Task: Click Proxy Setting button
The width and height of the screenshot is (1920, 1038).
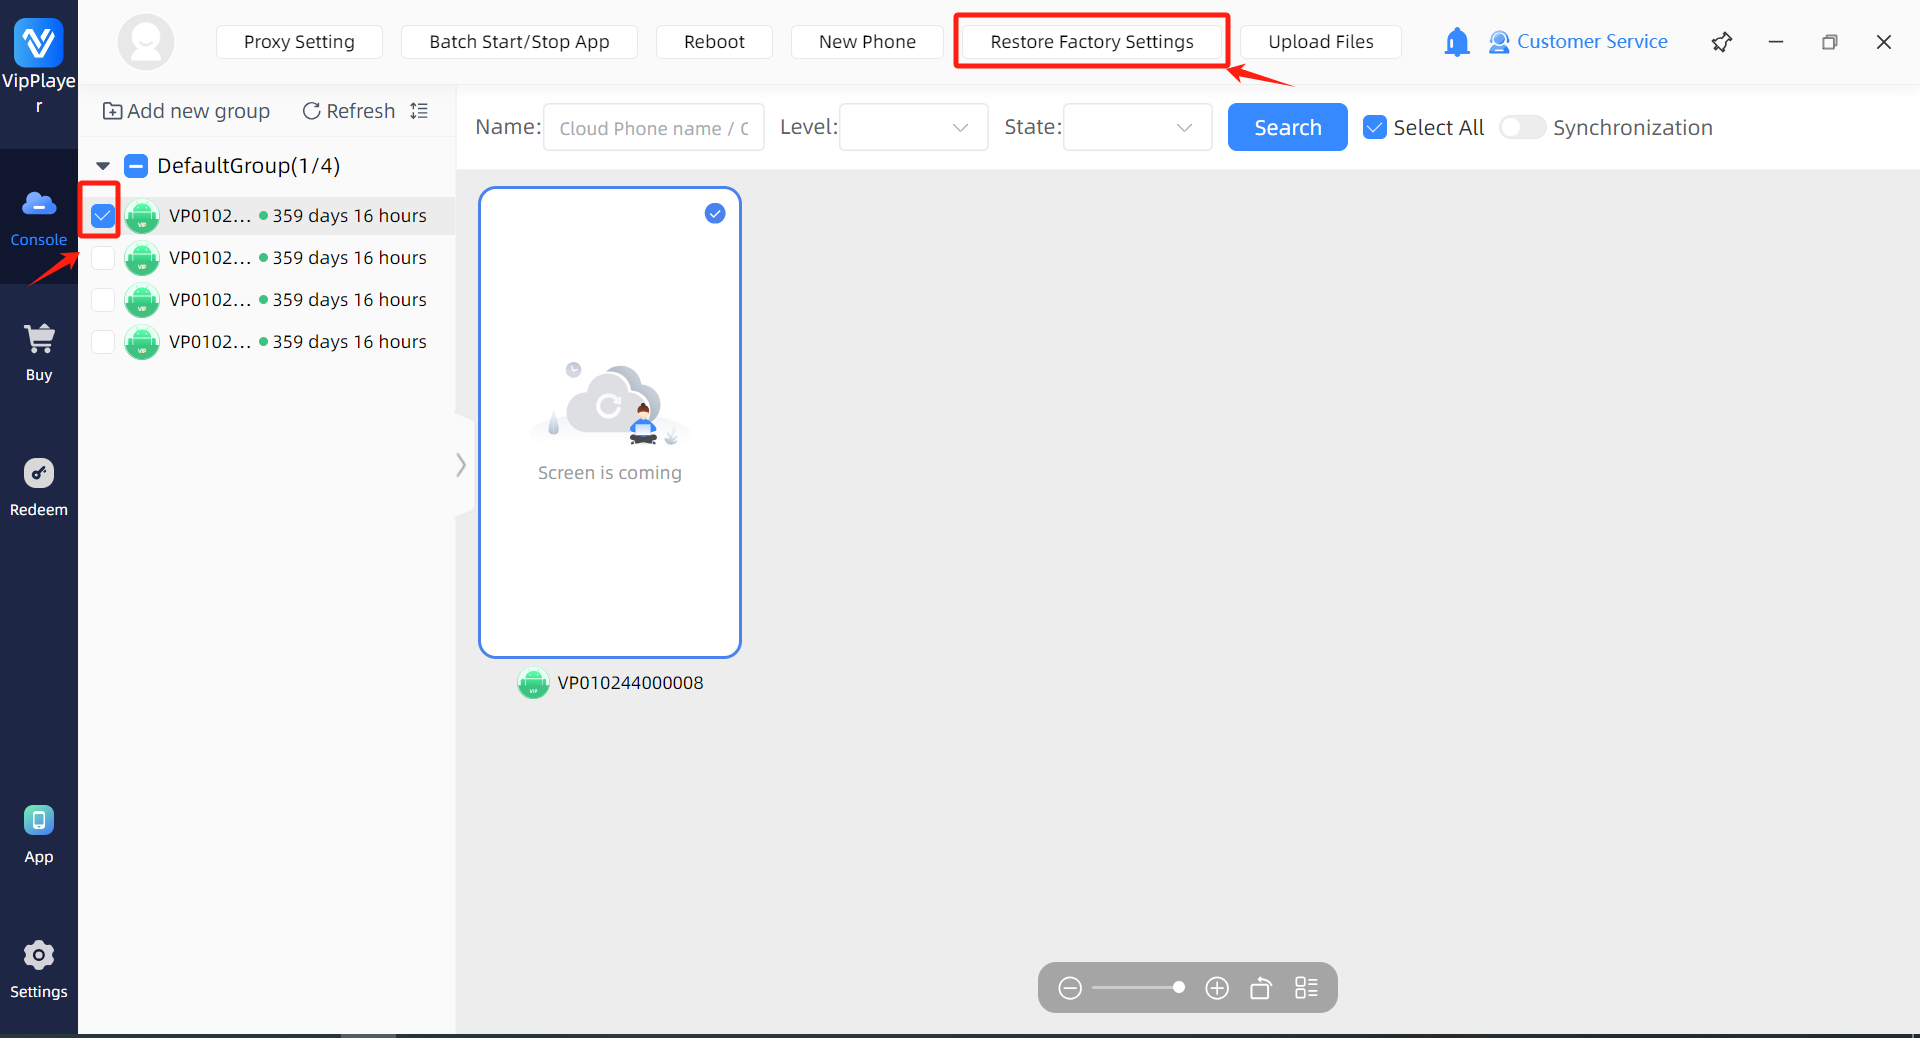Action: [x=299, y=42]
